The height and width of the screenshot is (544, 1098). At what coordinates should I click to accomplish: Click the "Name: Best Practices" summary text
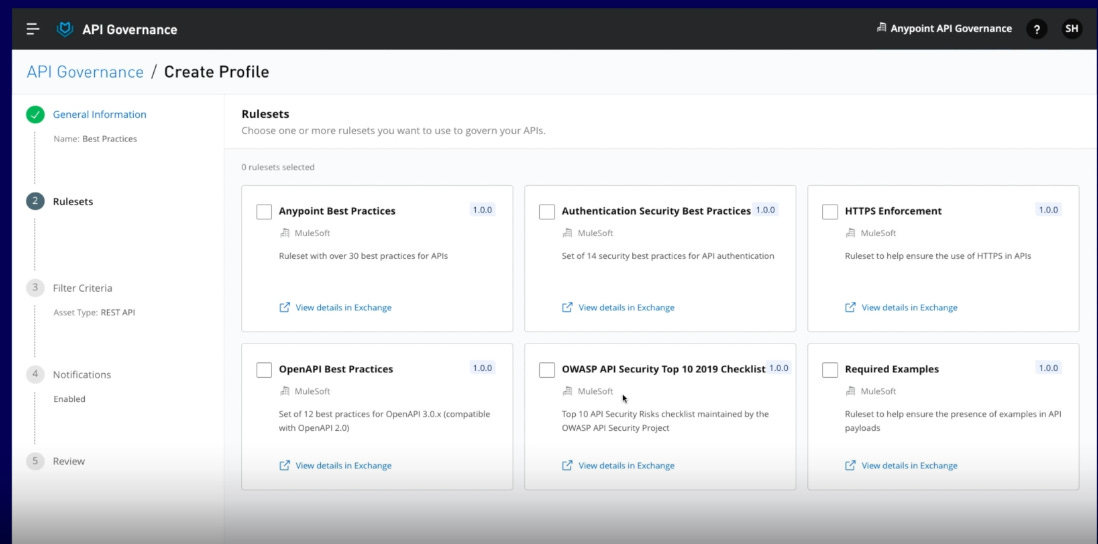pos(95,139)
